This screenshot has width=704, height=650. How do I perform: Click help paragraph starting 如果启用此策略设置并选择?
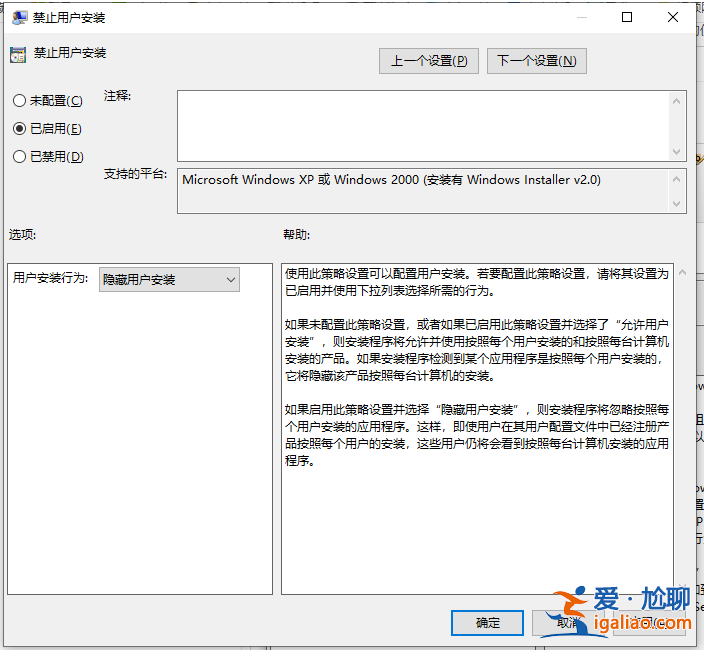[477, 435]
